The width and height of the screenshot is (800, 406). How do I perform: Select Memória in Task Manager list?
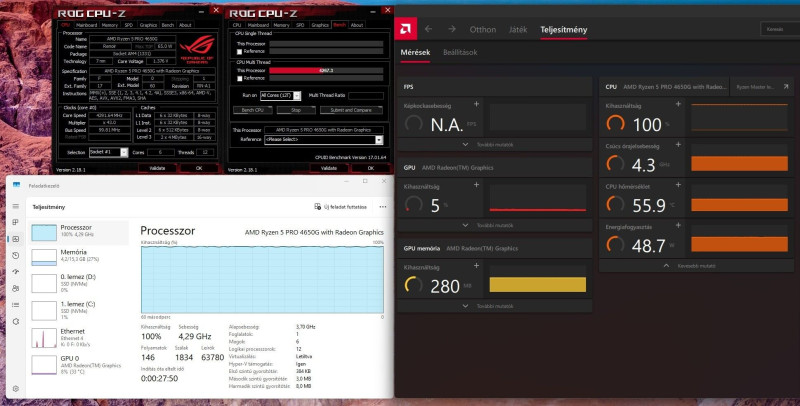[80, 256]
